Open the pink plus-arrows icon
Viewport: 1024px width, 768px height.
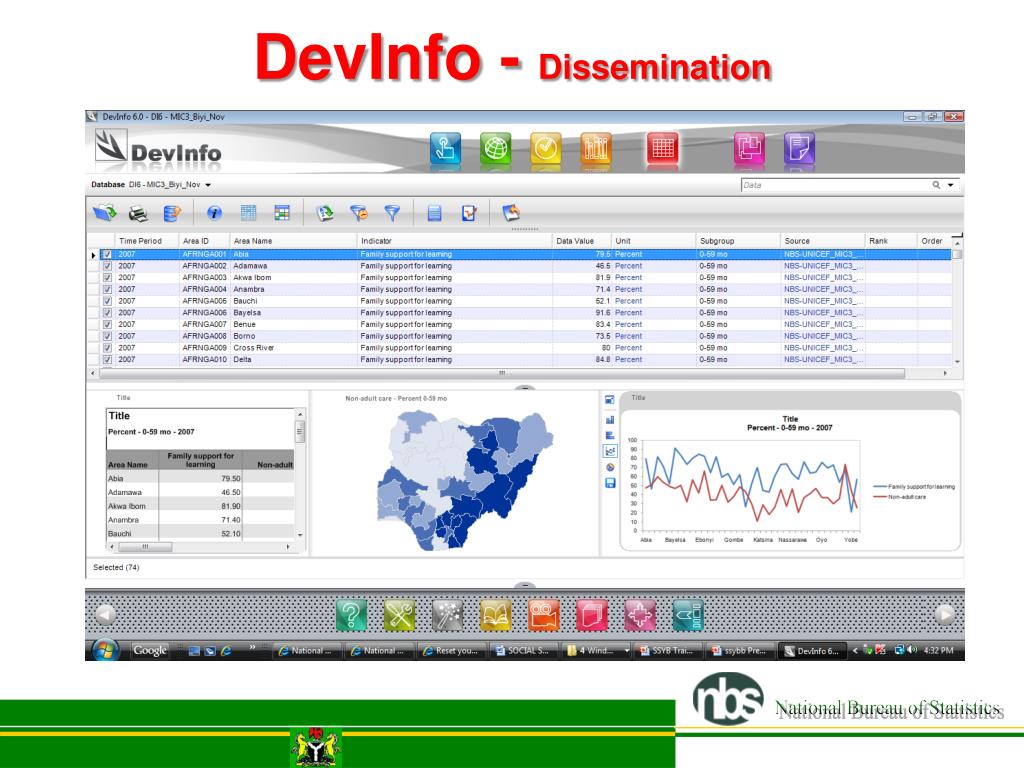click(x=640, y=615)
